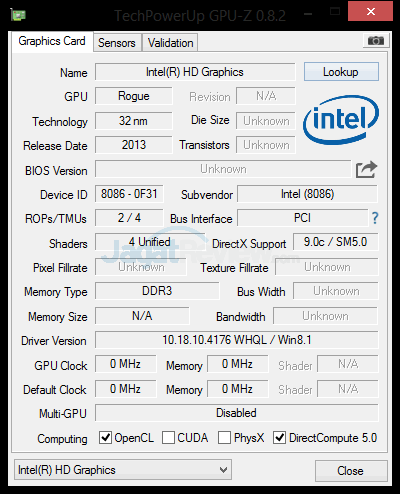This screenshot has width=400, height=494.
Task: Click the Name field showing Intel(R) HD Graphics
Action: 195,72
